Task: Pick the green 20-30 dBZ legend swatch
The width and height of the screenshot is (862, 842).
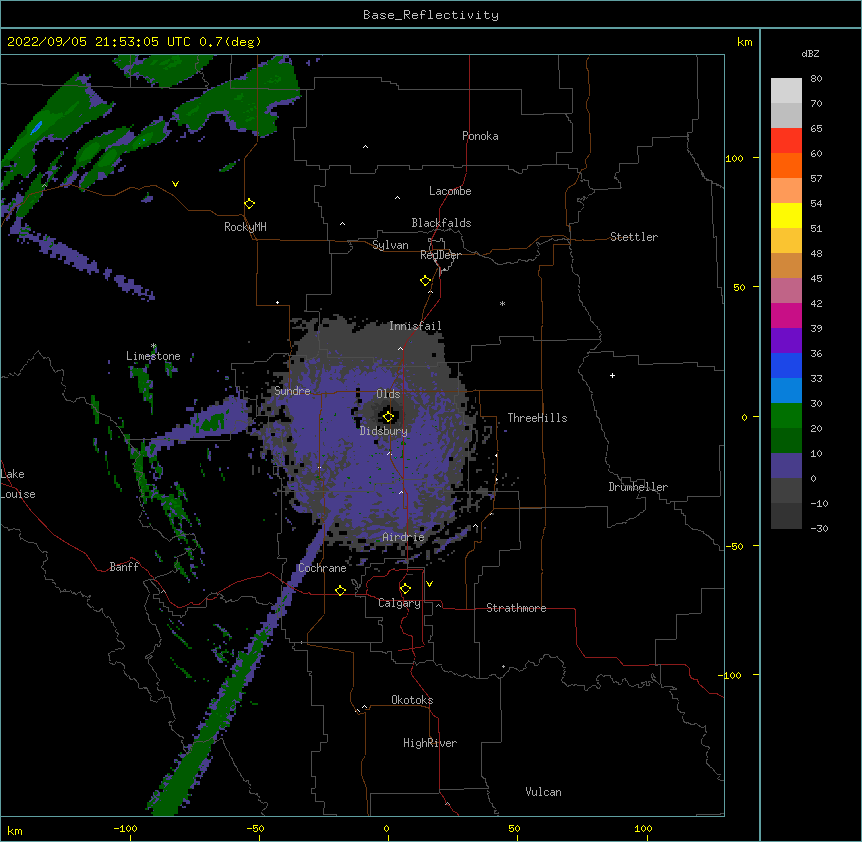Action: point(786,416)
